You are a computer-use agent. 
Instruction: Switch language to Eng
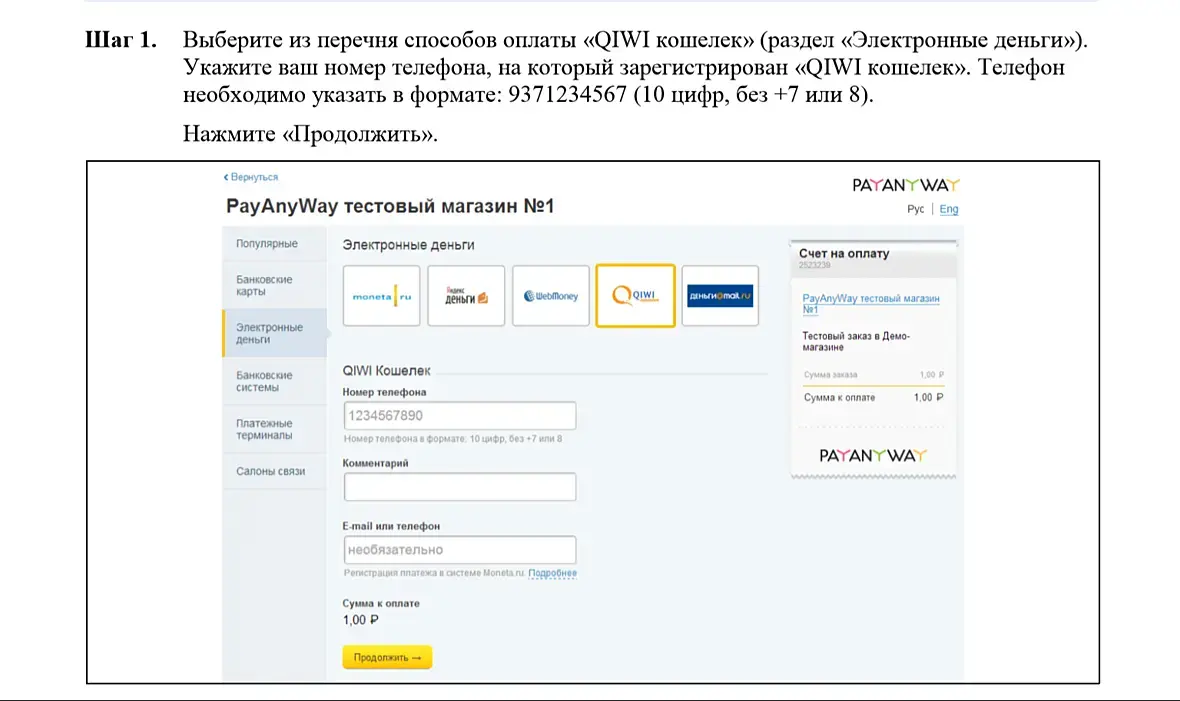949,209
